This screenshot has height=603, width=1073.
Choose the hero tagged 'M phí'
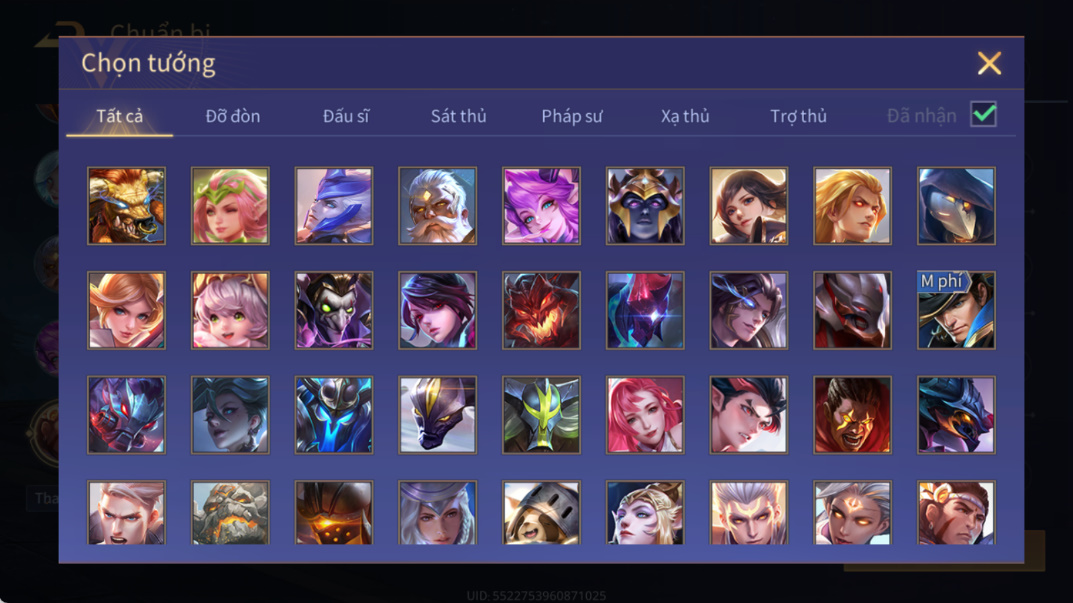(956, 311)
